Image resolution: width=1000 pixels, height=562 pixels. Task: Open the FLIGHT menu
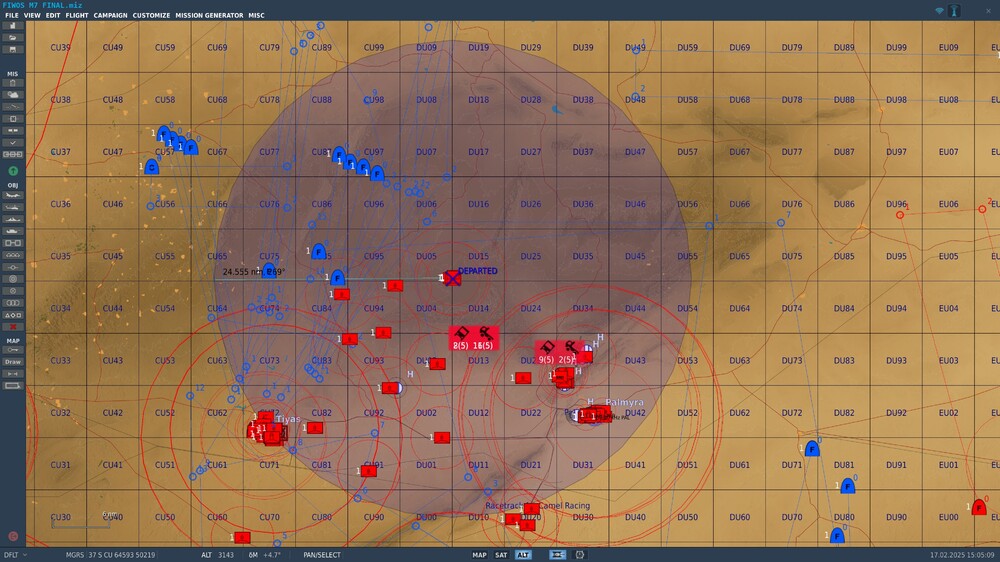coord(77,15)
